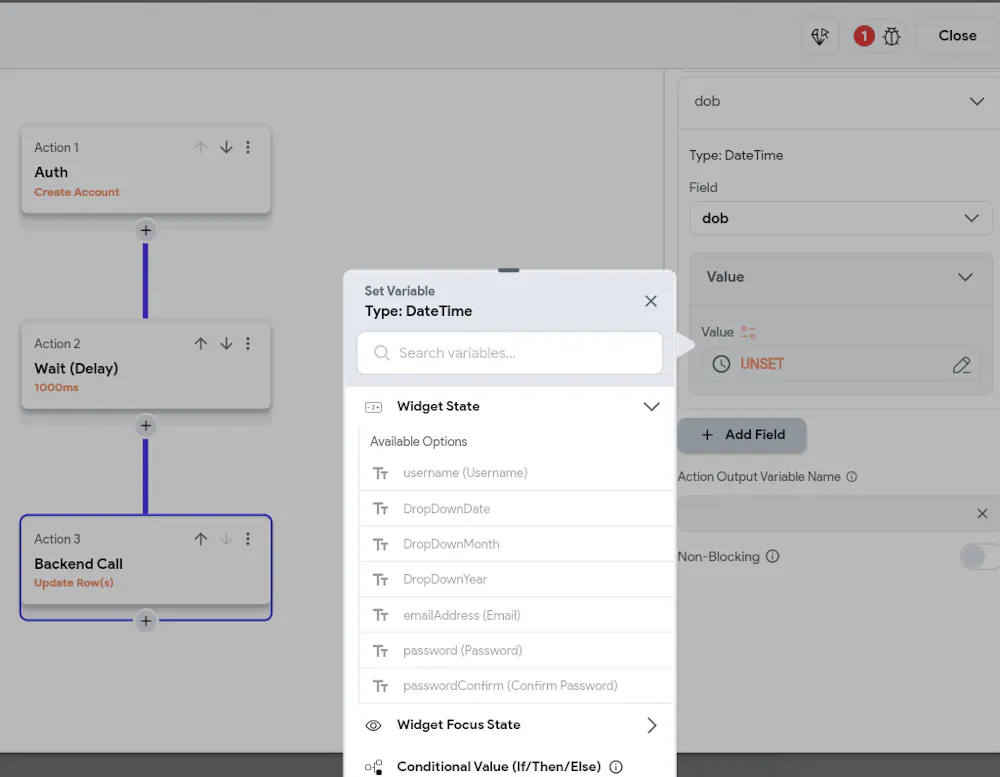Click the variable settings icon beside Value label

point(748,332)
